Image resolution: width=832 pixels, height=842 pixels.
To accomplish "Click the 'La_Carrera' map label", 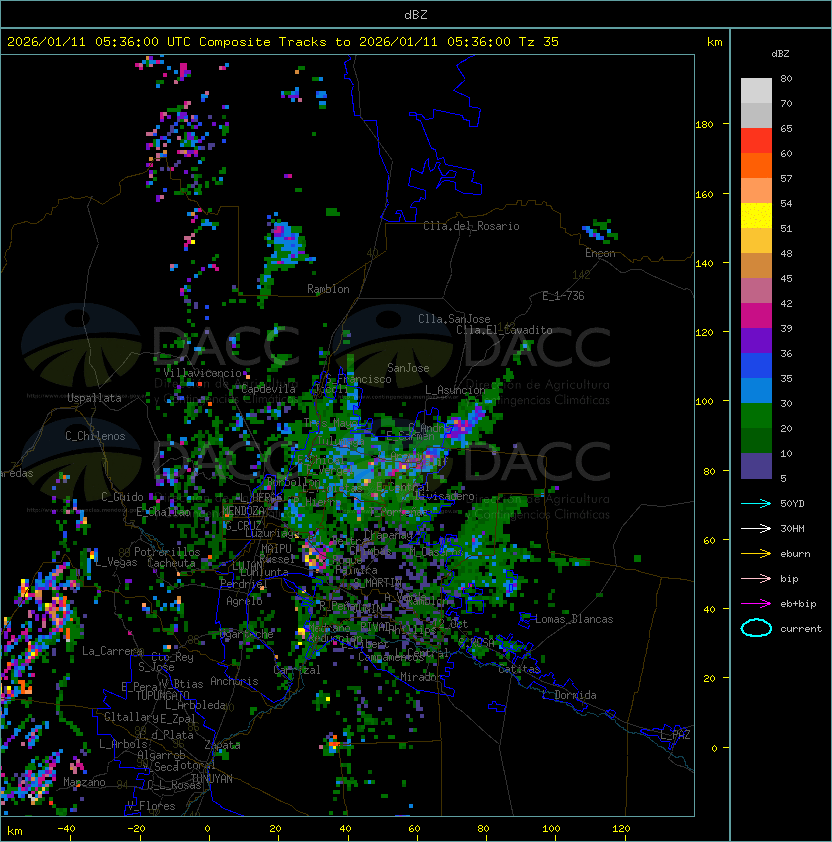I will [x=112, y=651].
